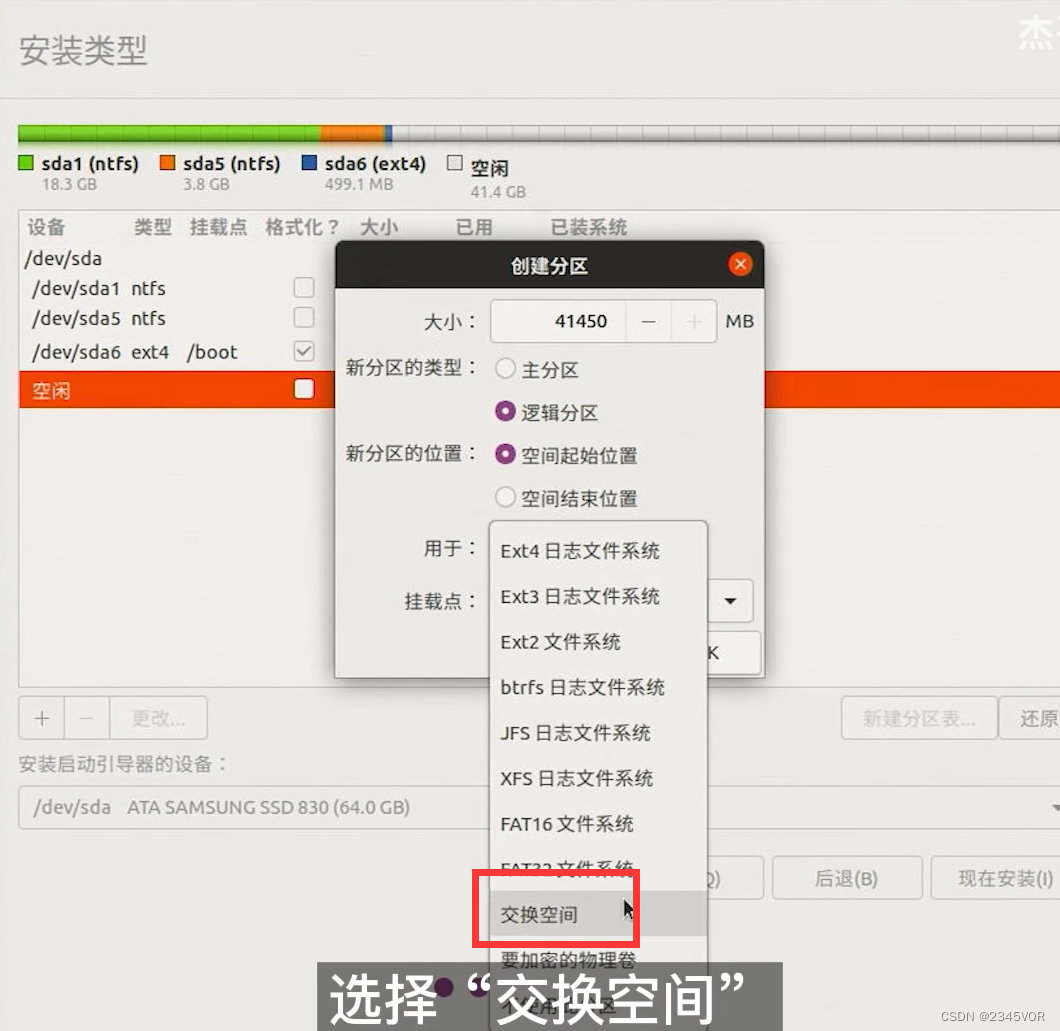The height and width of the screenshot is (1031, 1060).
Task: Click green sda1 segment in partition bar
Action: click(169, 133)
